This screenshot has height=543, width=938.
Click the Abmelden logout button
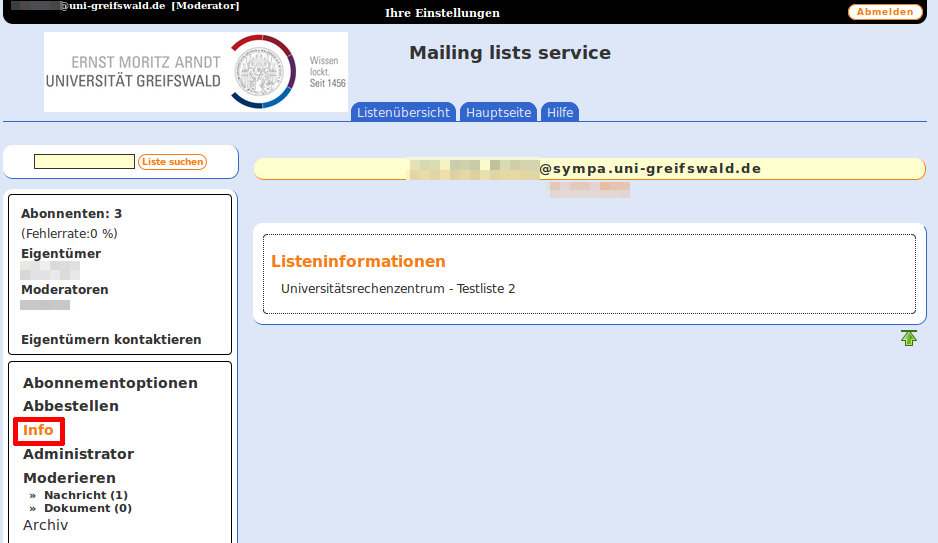885,12
